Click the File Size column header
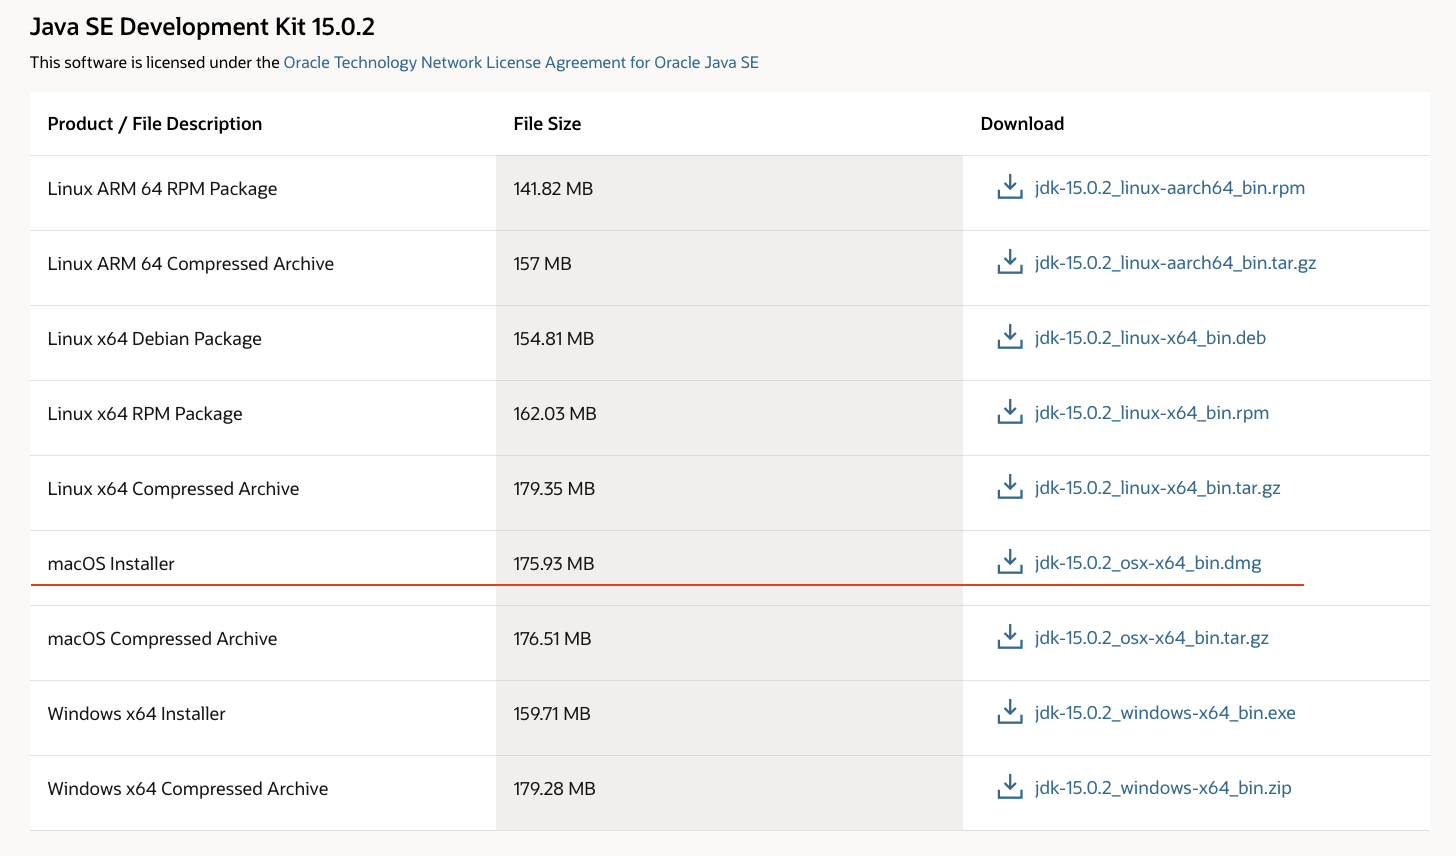Viewport: 1456px width, 856px height. [547, 124]
